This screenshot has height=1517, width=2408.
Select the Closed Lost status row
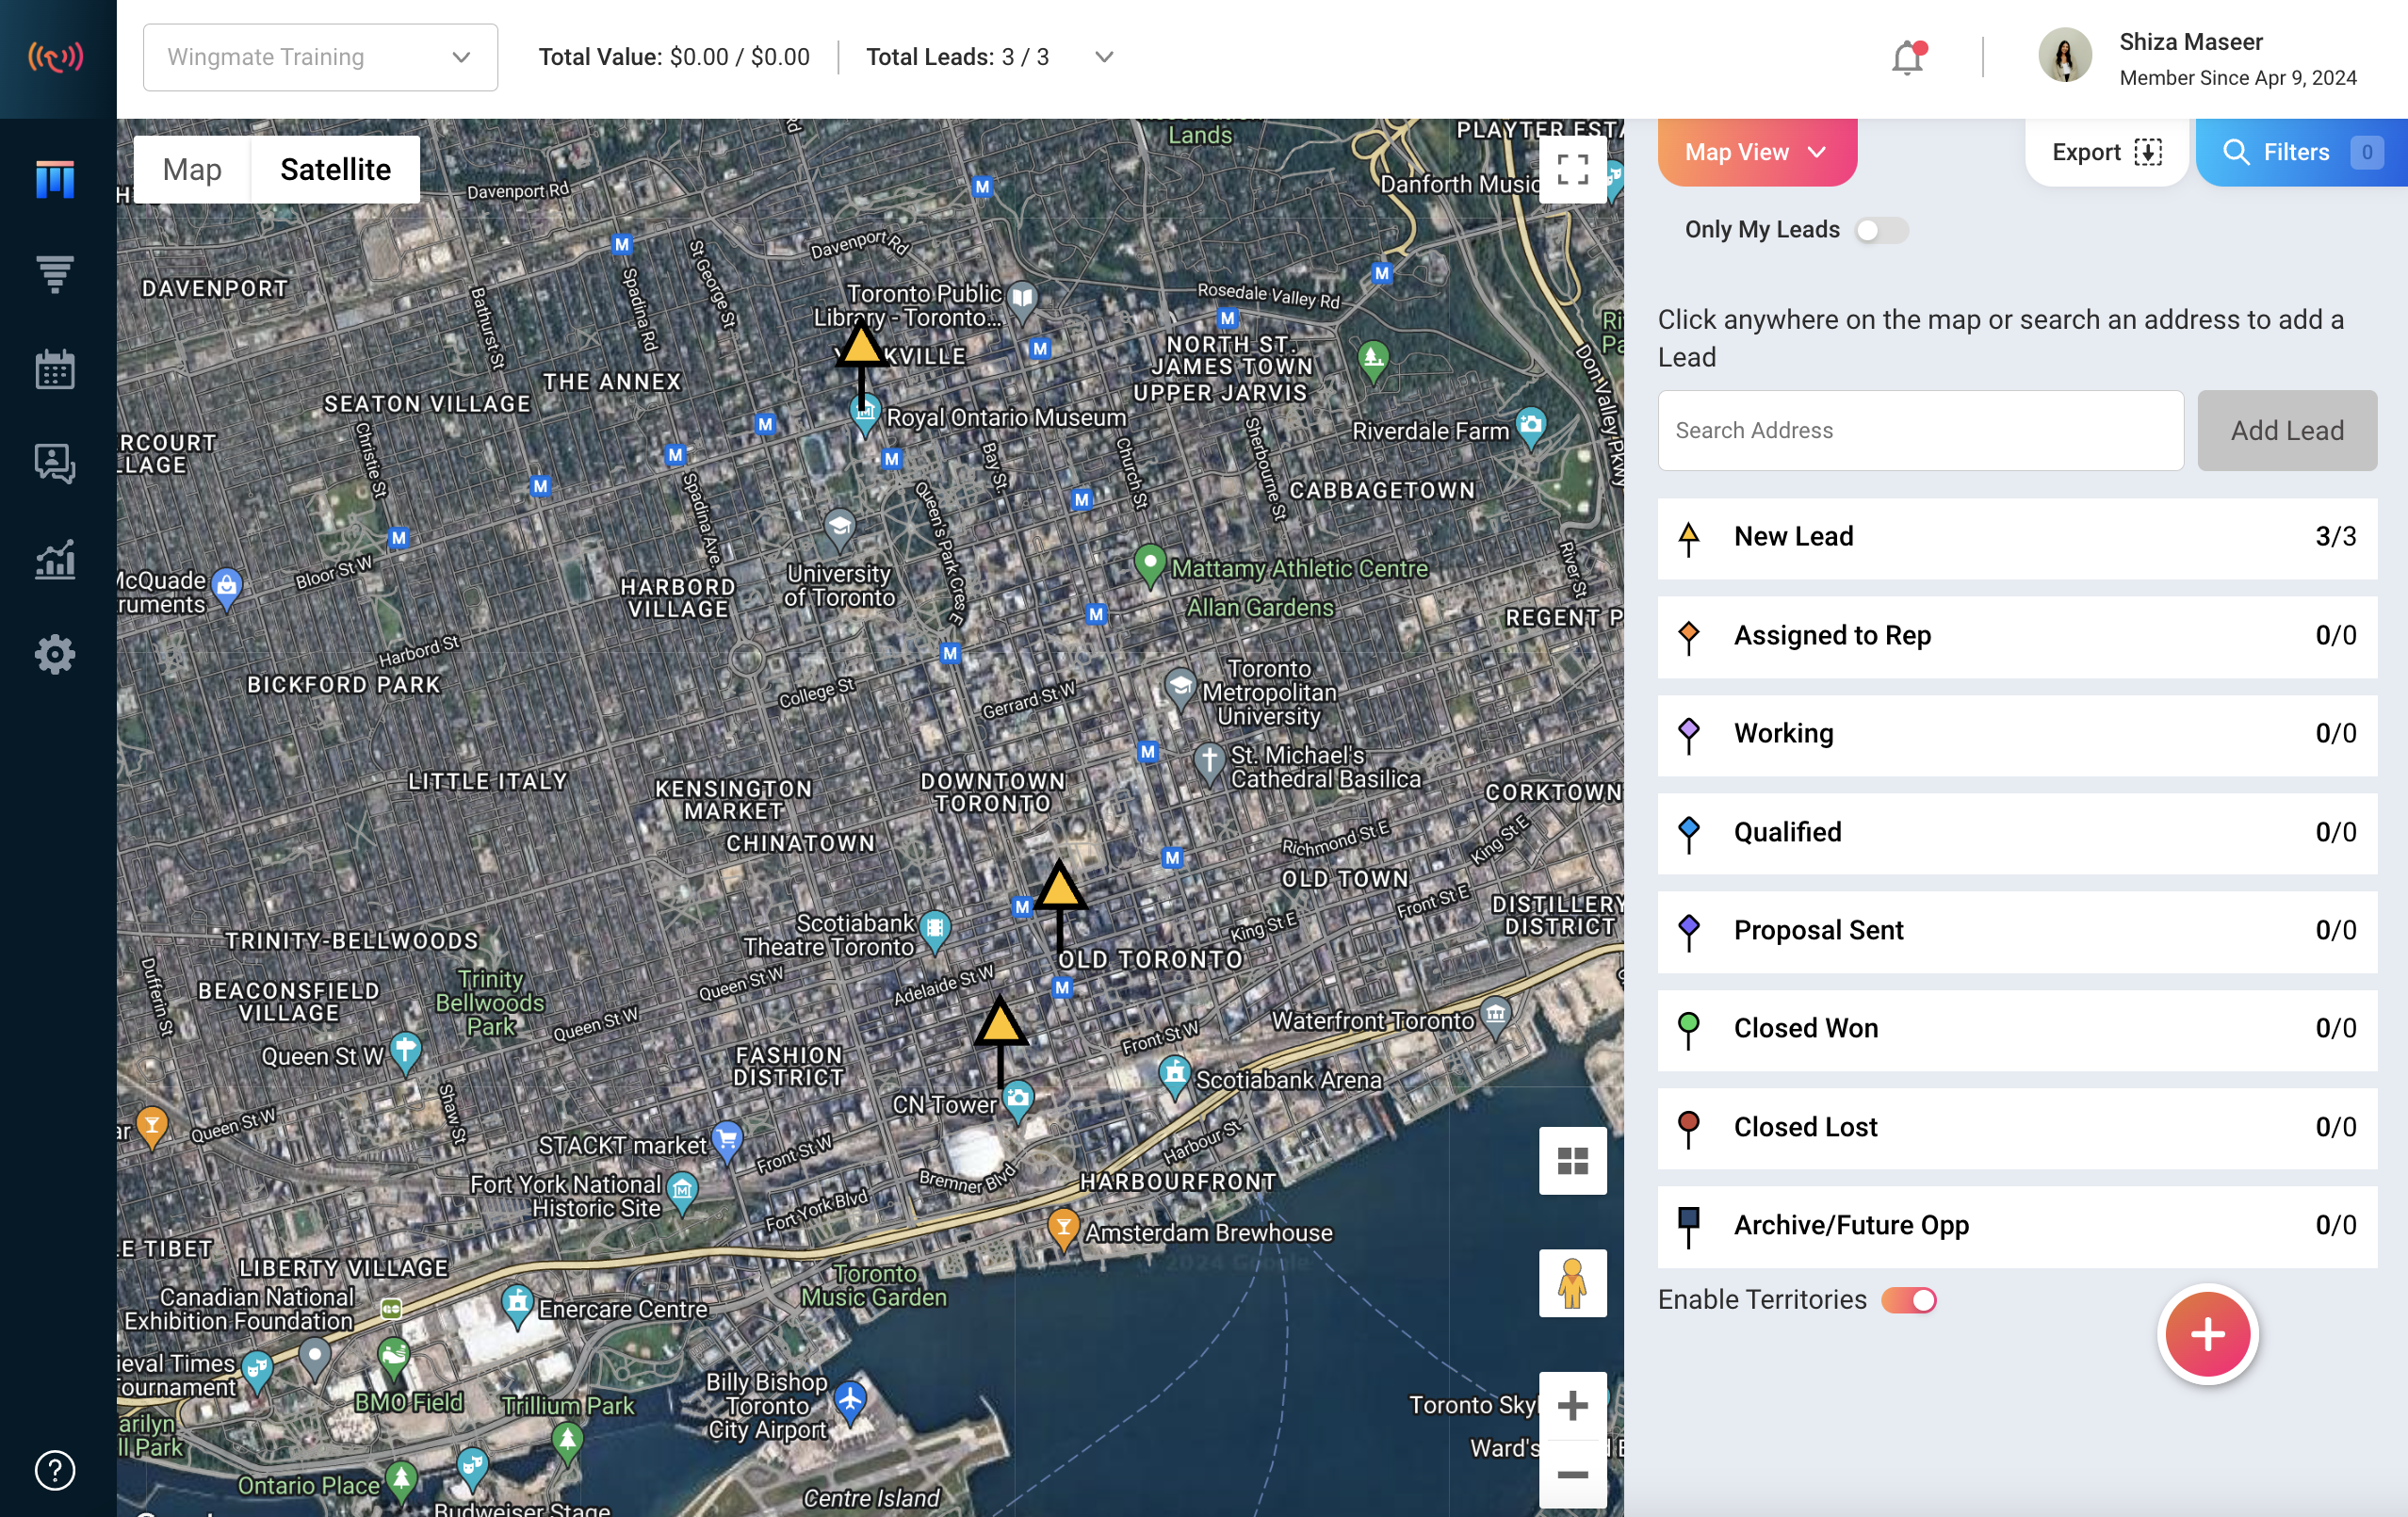click(x=2016, y=1128)
